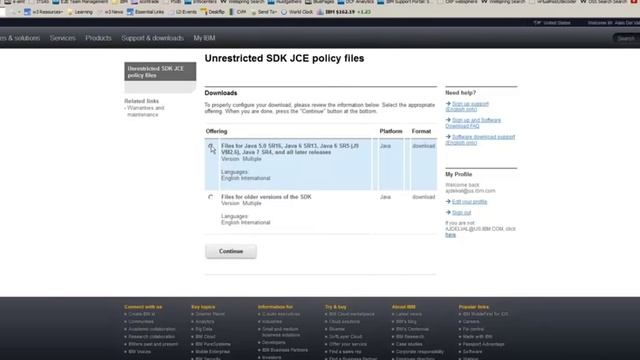Open the Industries footer link
Screen dimensions: 640x360
(x=272, y=322)
